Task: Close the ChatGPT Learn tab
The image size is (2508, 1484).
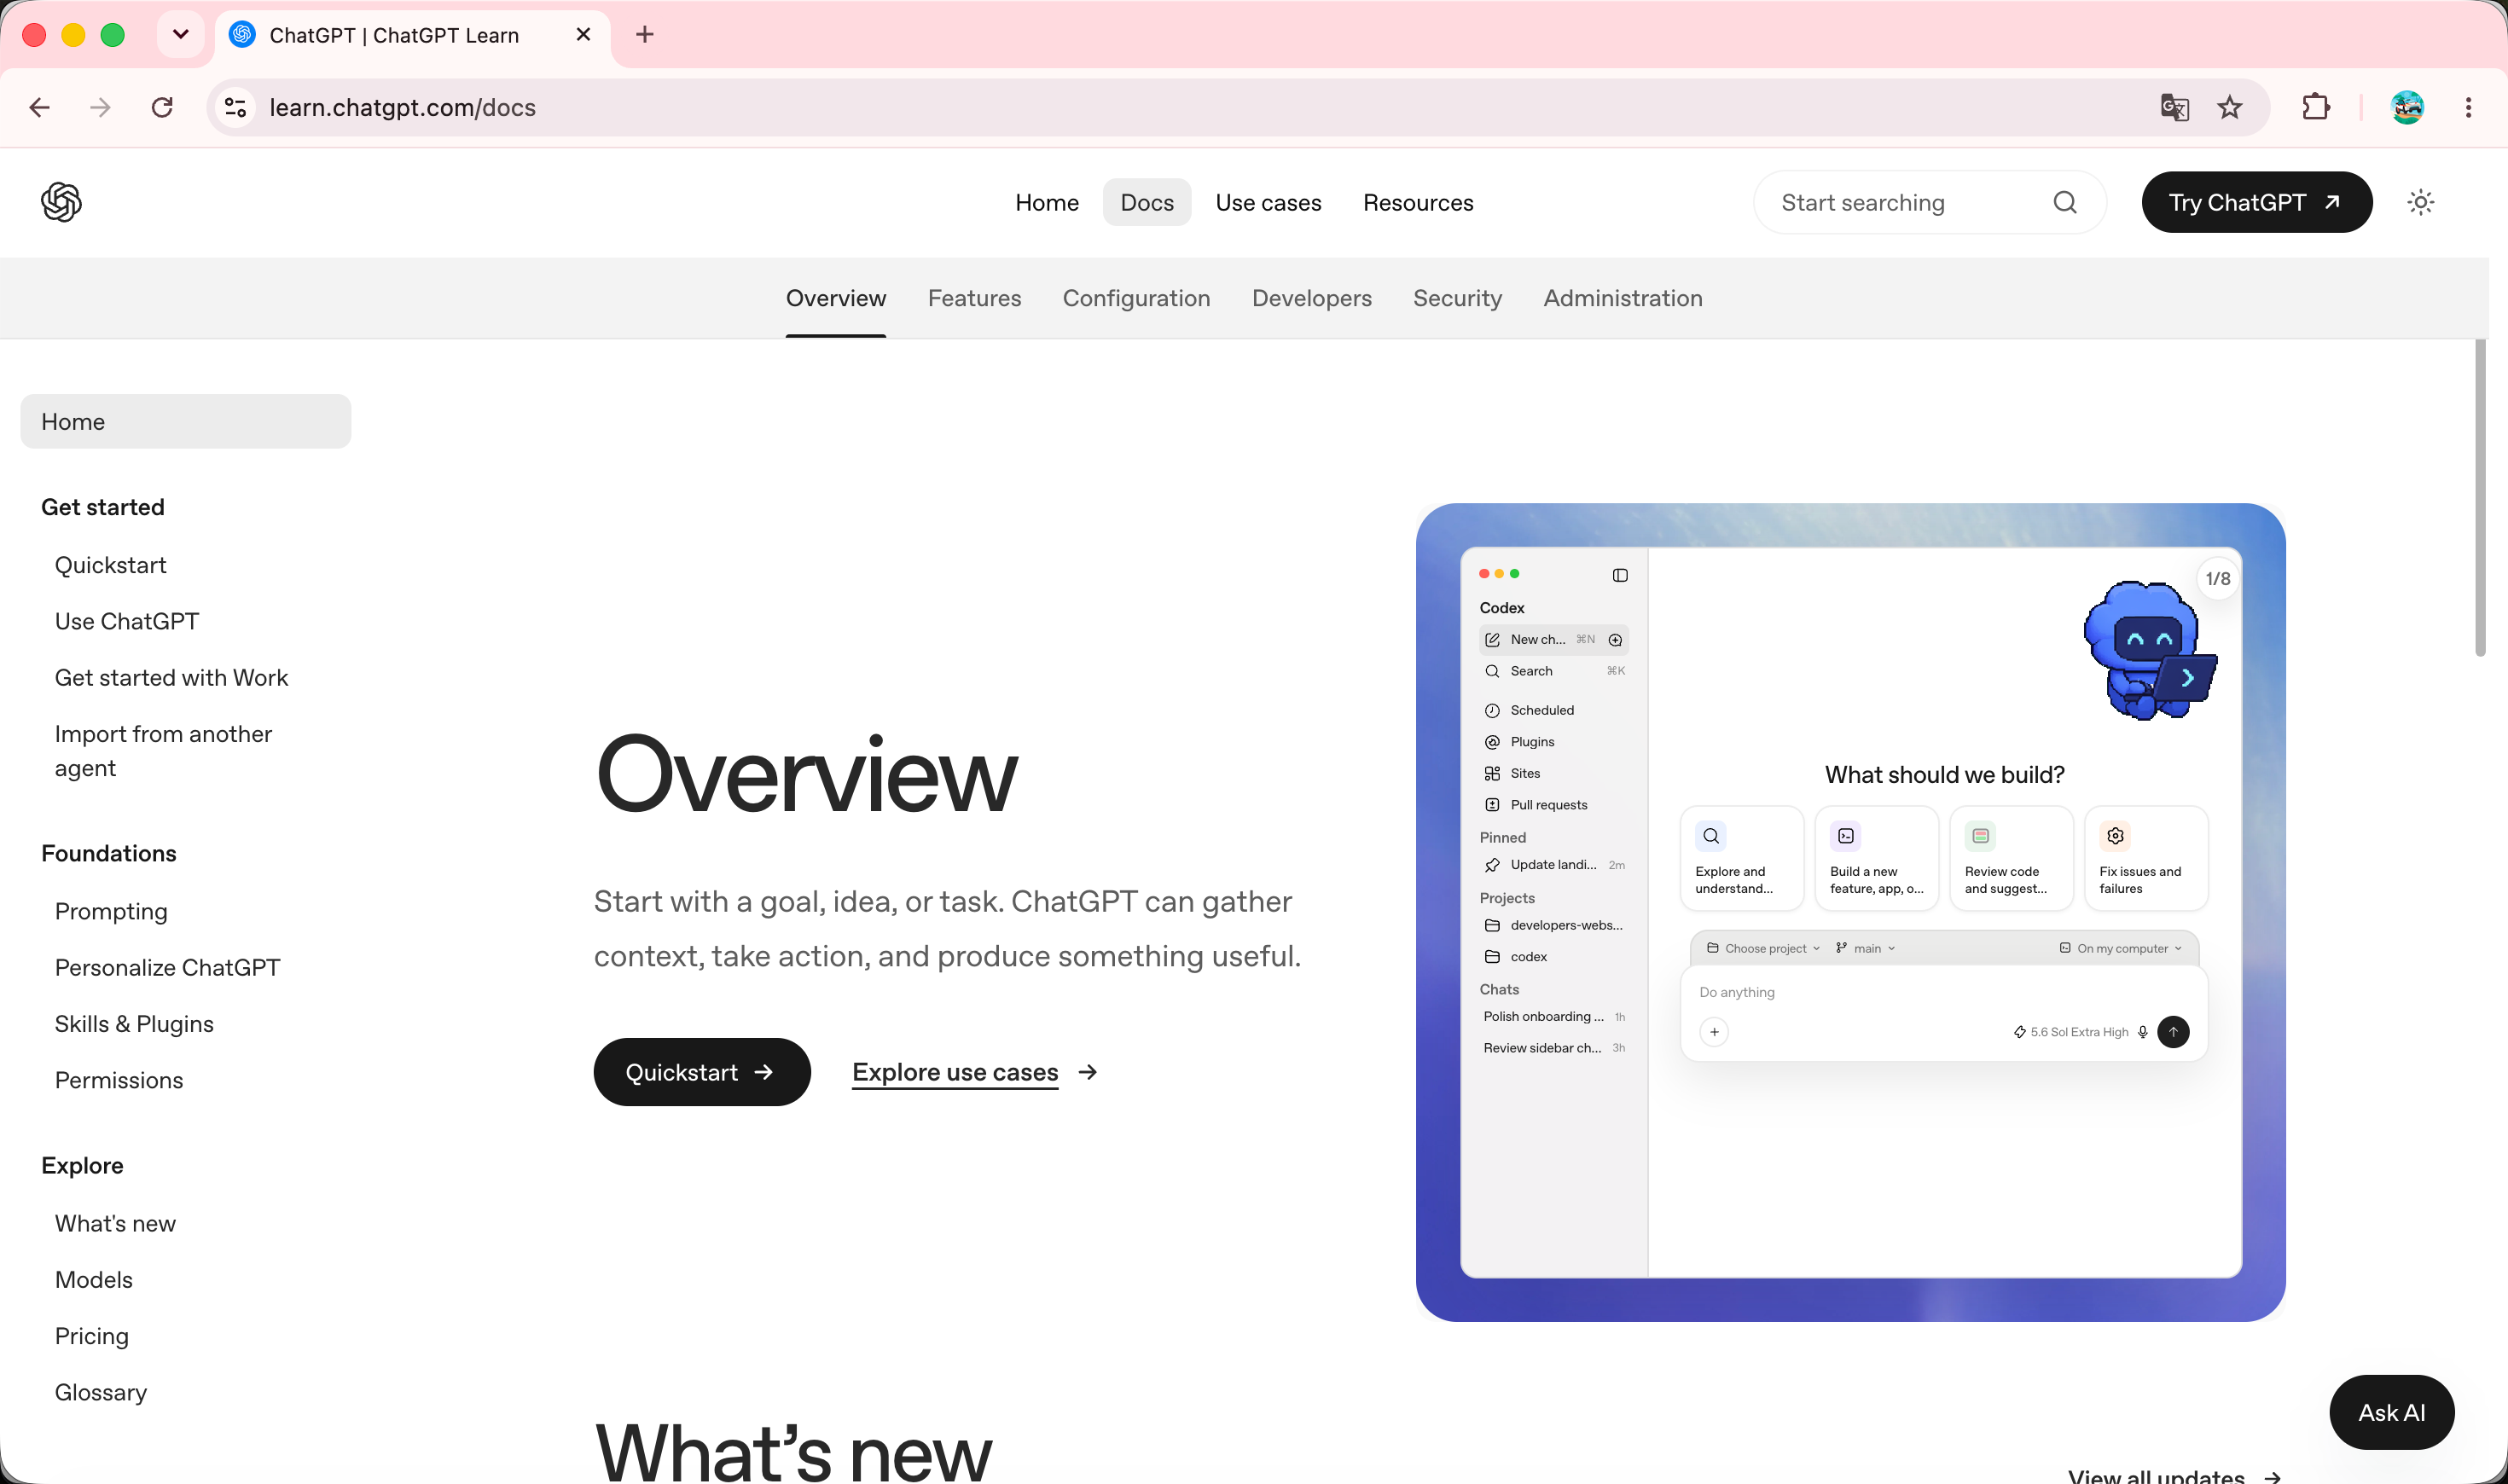Action: 584,35
